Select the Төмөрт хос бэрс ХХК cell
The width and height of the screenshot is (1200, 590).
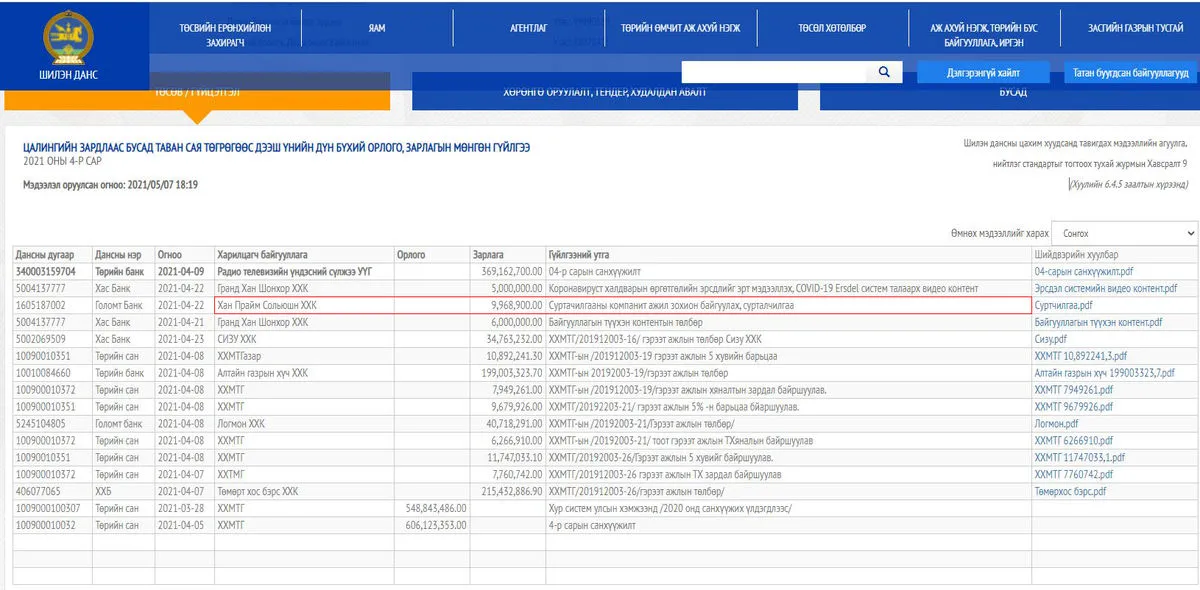click(x=304, y=492)
